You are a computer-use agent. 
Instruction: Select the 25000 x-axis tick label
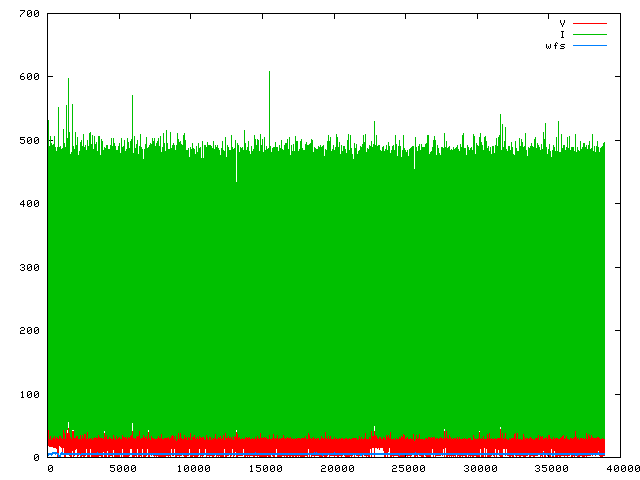click(x=409, y=468)
